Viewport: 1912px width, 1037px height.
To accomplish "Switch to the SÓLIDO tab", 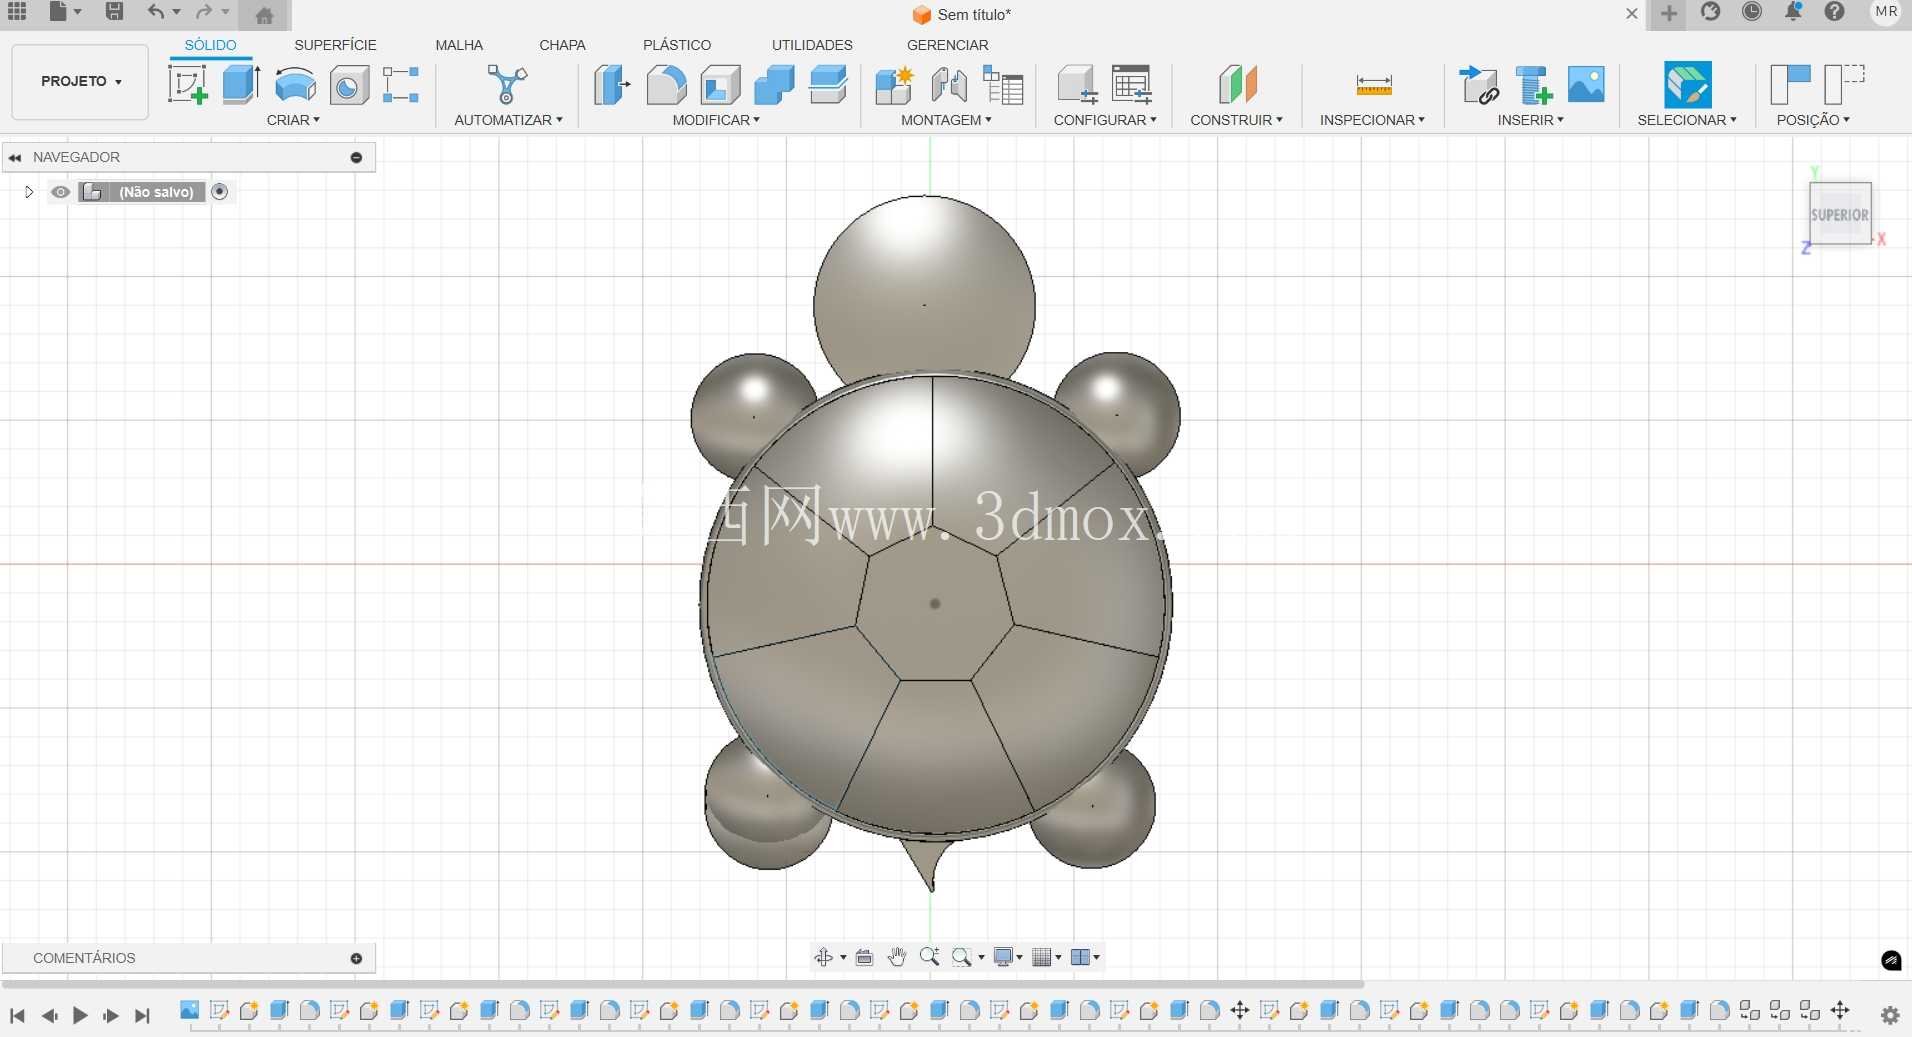I will pyautogui.click(x=210, y=45).
